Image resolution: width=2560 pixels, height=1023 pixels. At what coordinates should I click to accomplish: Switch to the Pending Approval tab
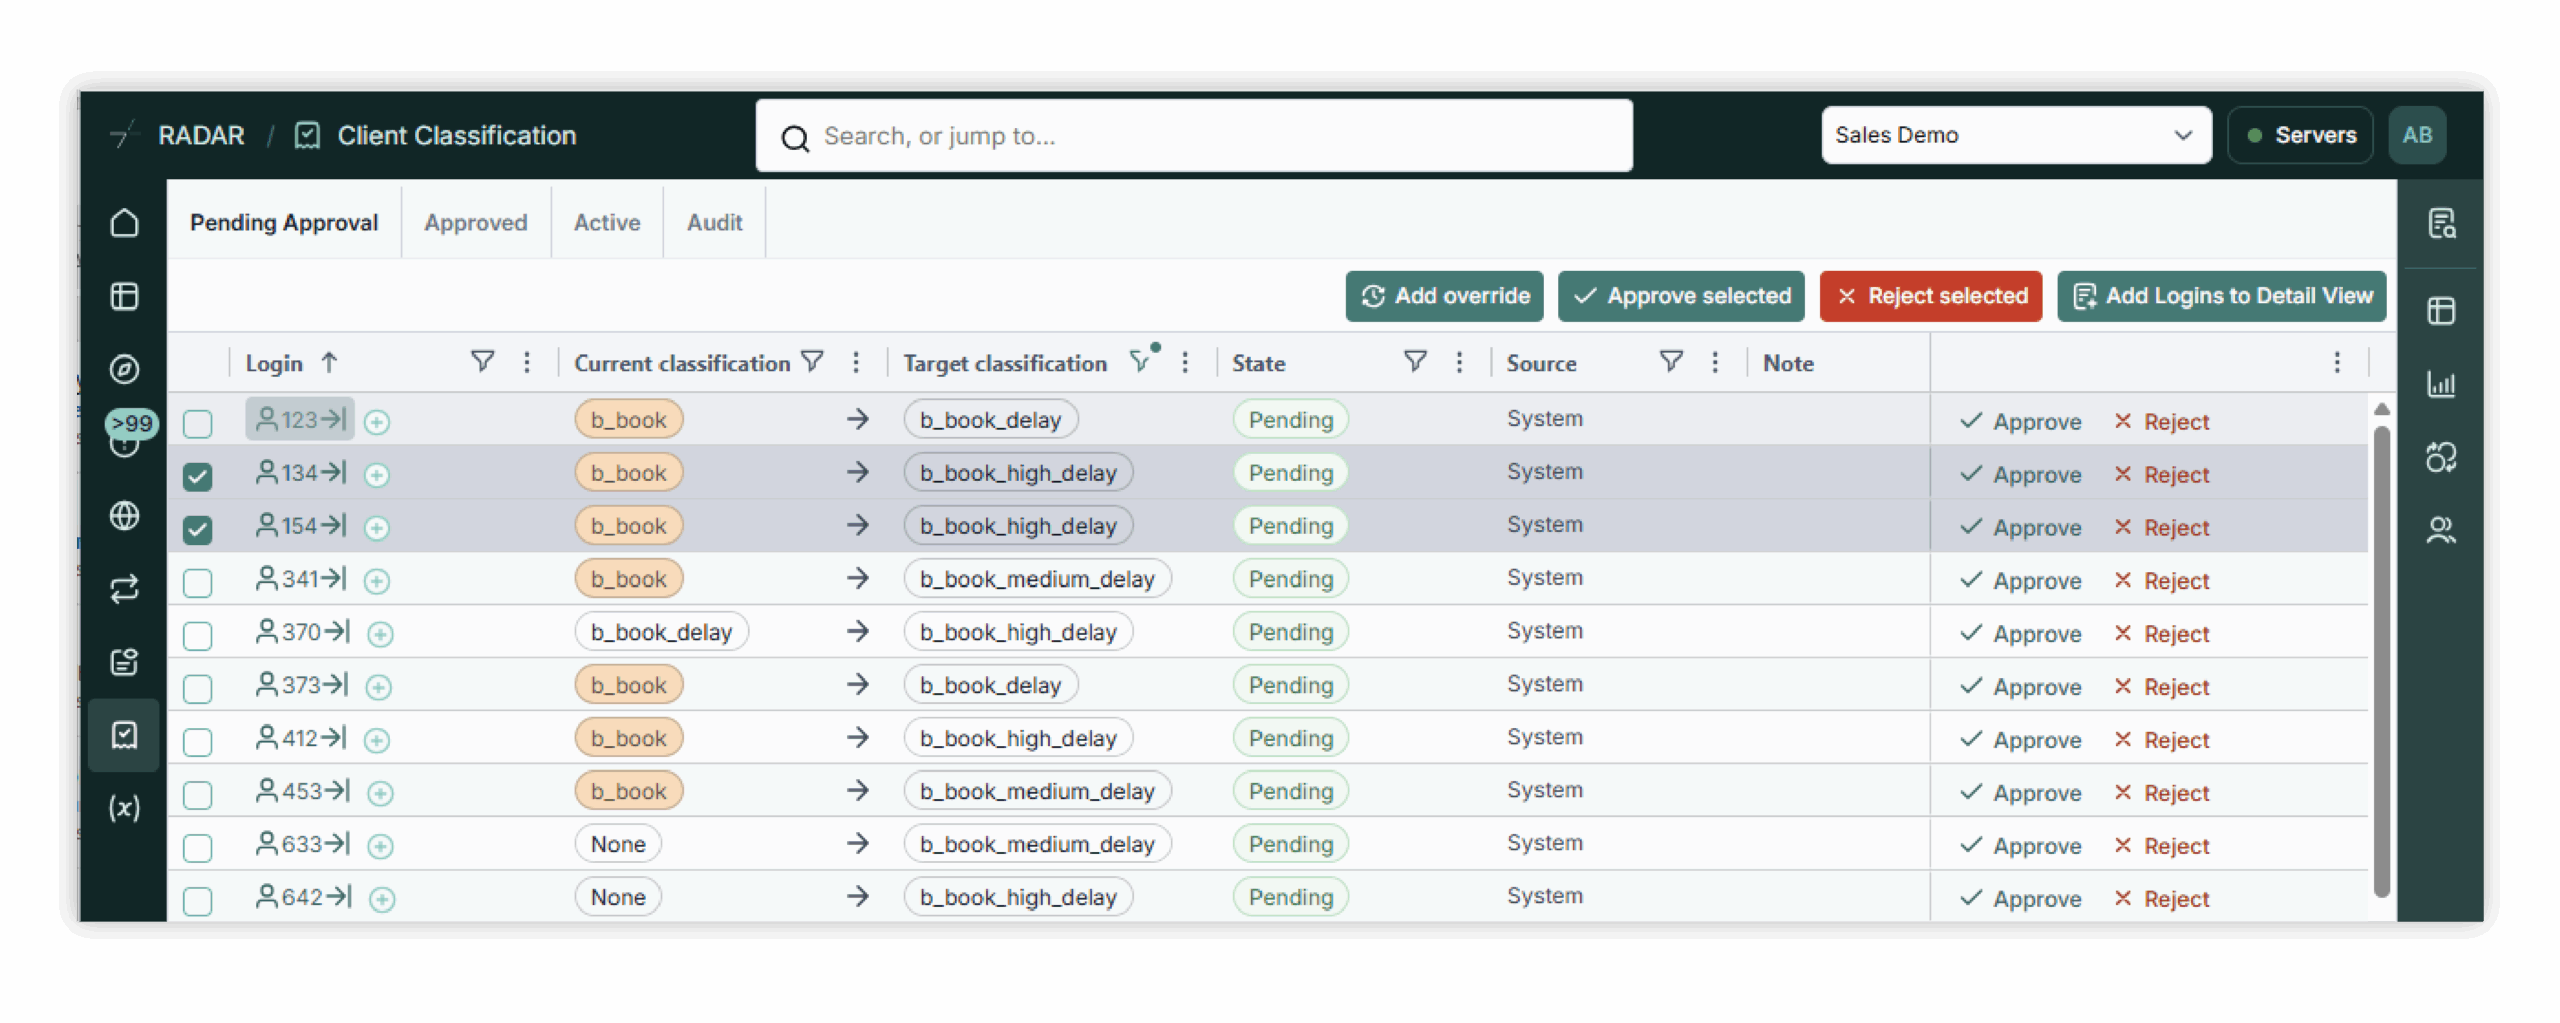pyautogui.click(x=284, y=222)
